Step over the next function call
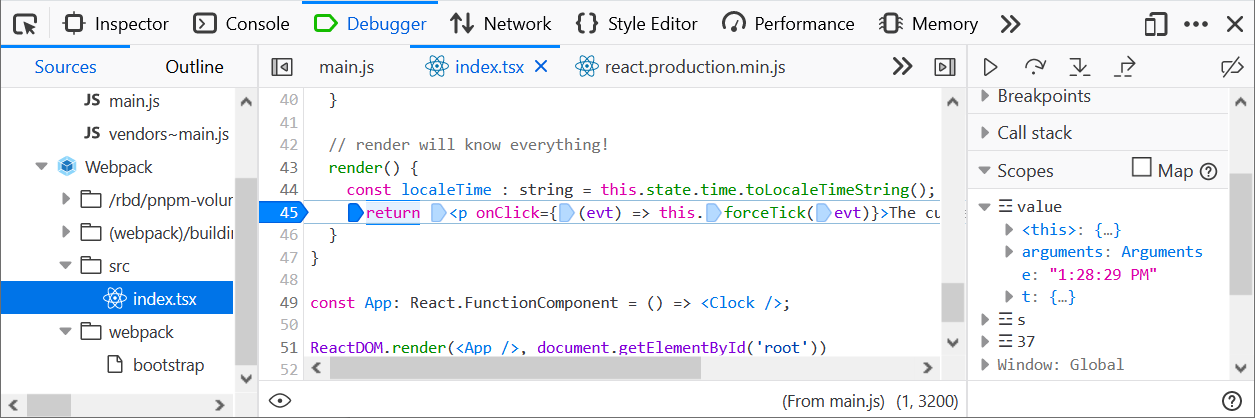1255x418 pixels. tap(1035, 67)
